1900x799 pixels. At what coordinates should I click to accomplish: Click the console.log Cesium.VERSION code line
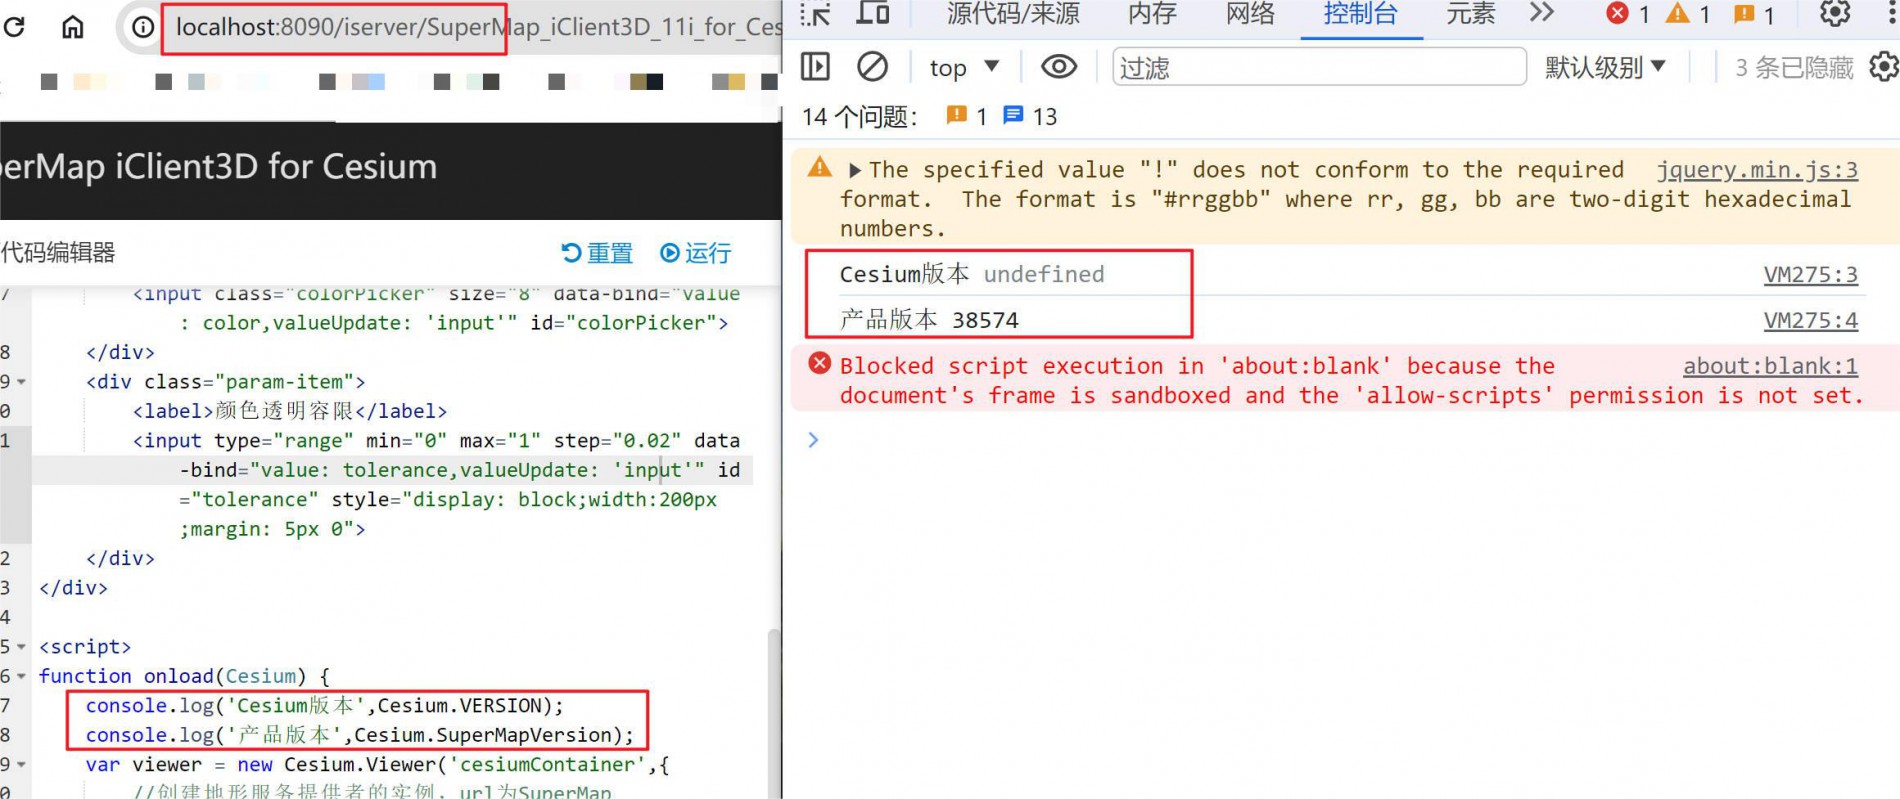click(325, 706)
